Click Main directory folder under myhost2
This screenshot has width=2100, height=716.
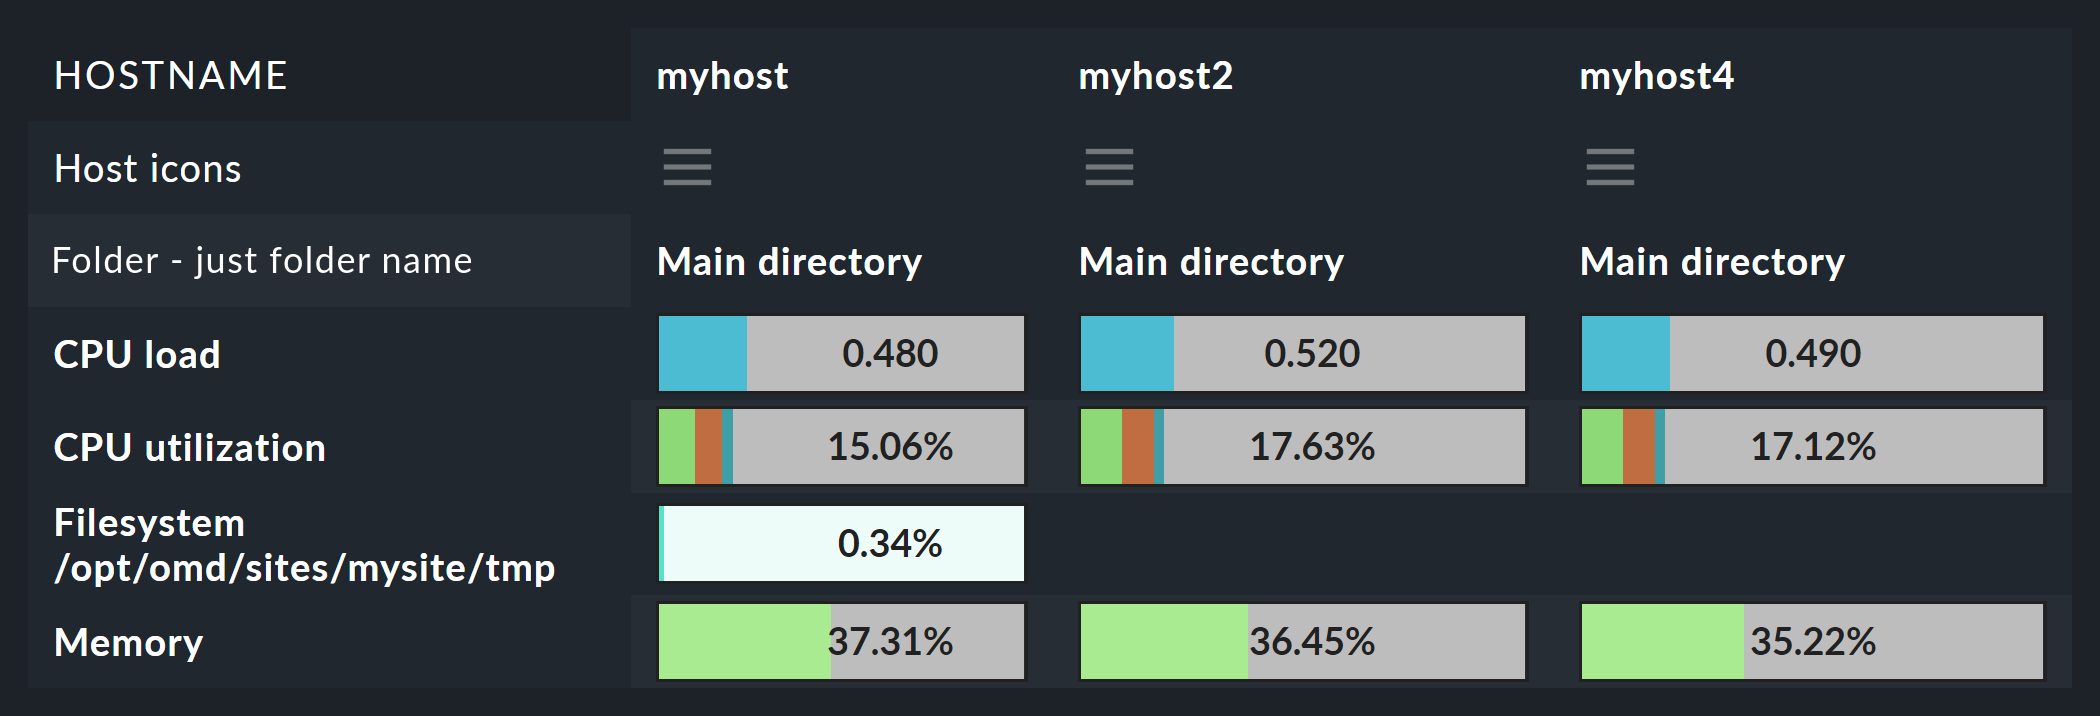(x=1211, y=262)
